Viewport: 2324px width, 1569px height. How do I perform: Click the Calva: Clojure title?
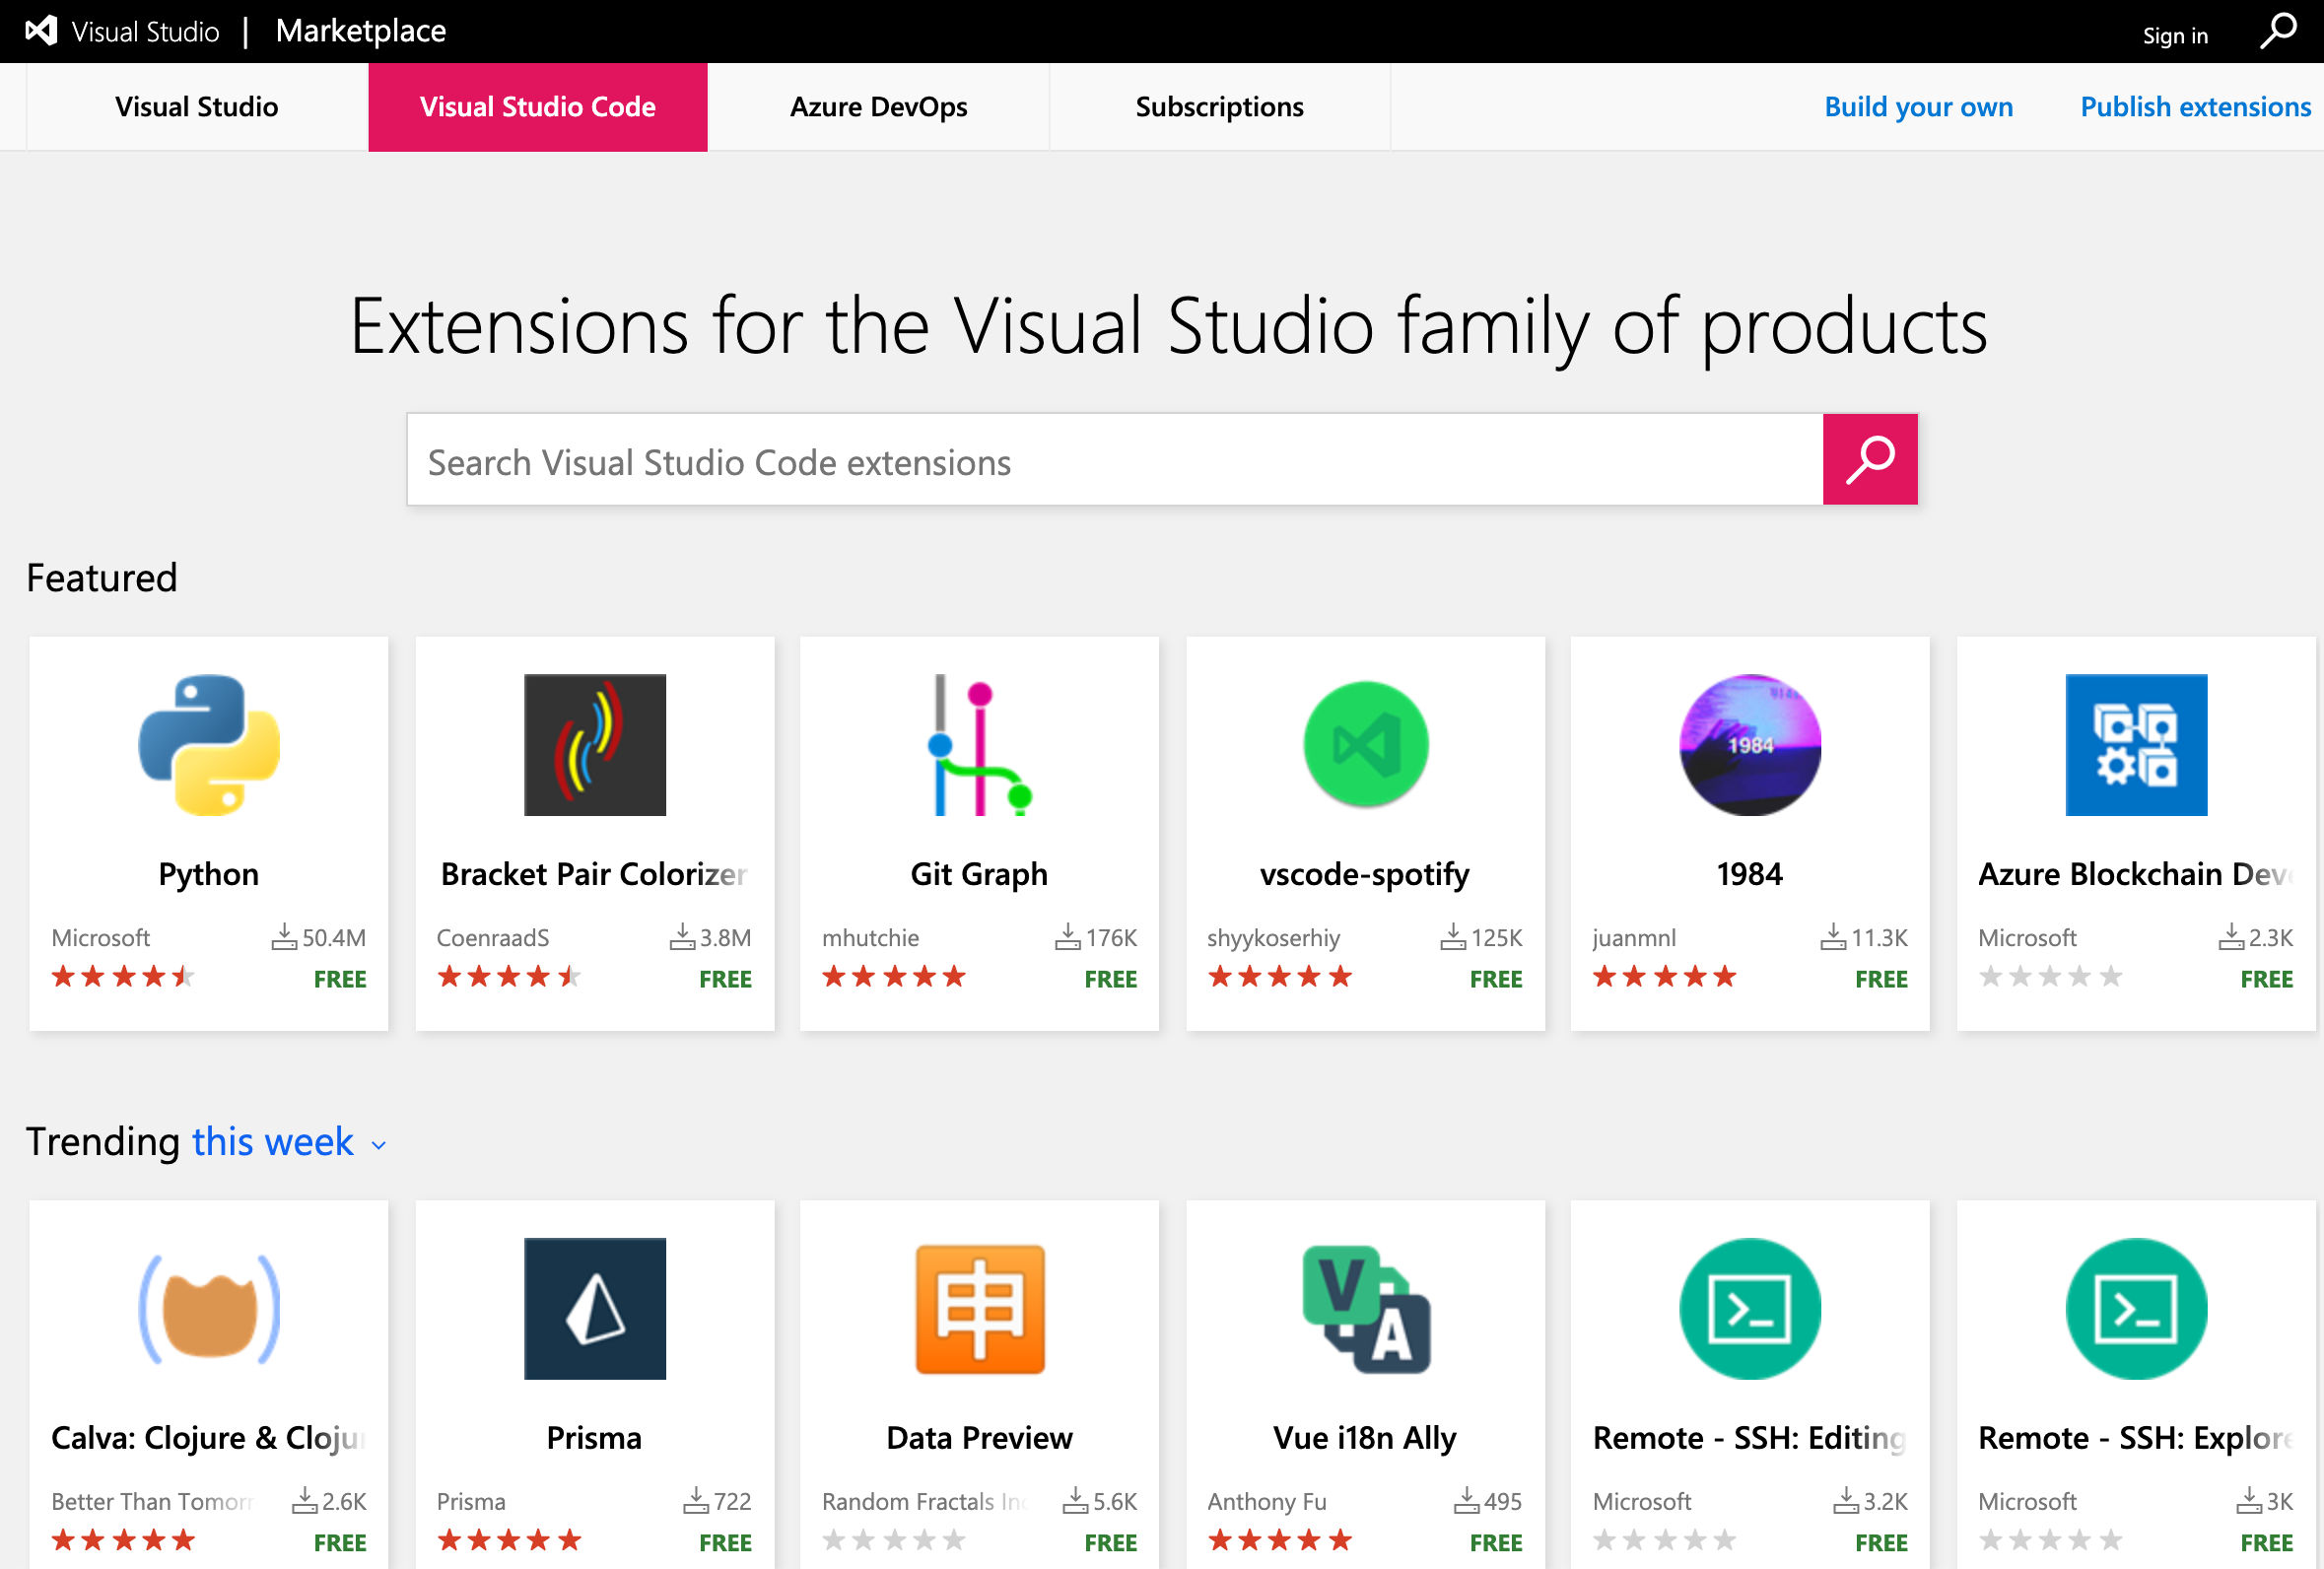point(209,1438)
